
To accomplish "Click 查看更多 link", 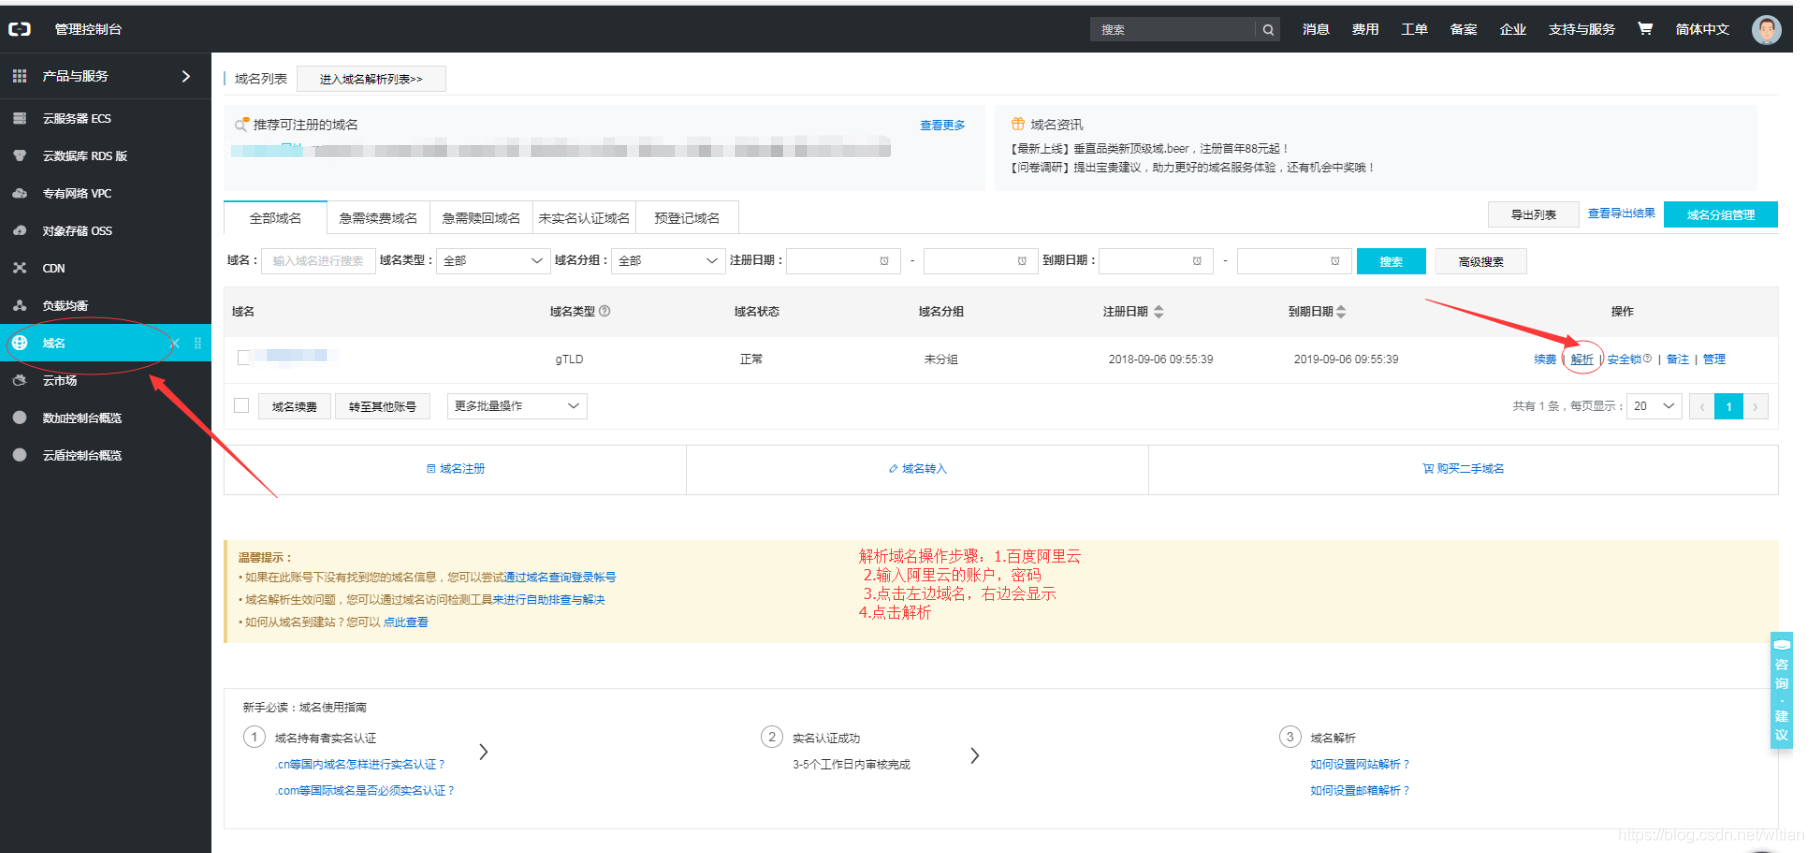I will pos(942,125).
